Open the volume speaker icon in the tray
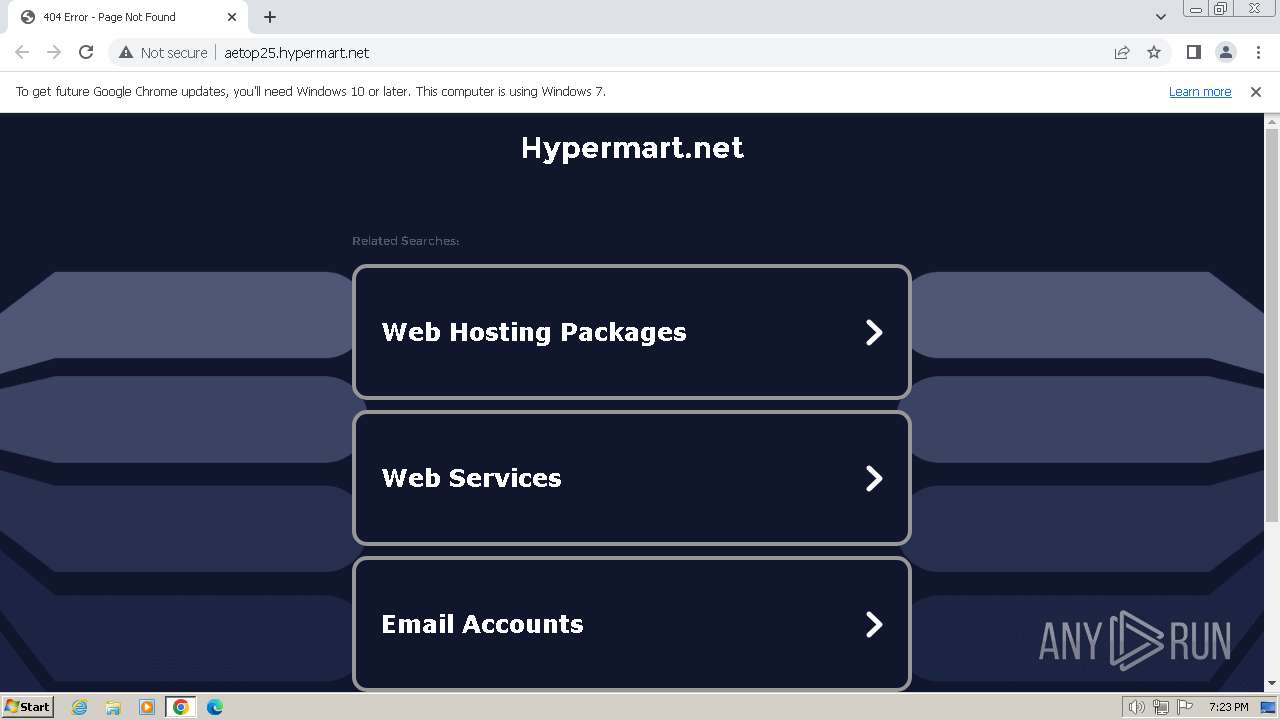 [1137, 707]
